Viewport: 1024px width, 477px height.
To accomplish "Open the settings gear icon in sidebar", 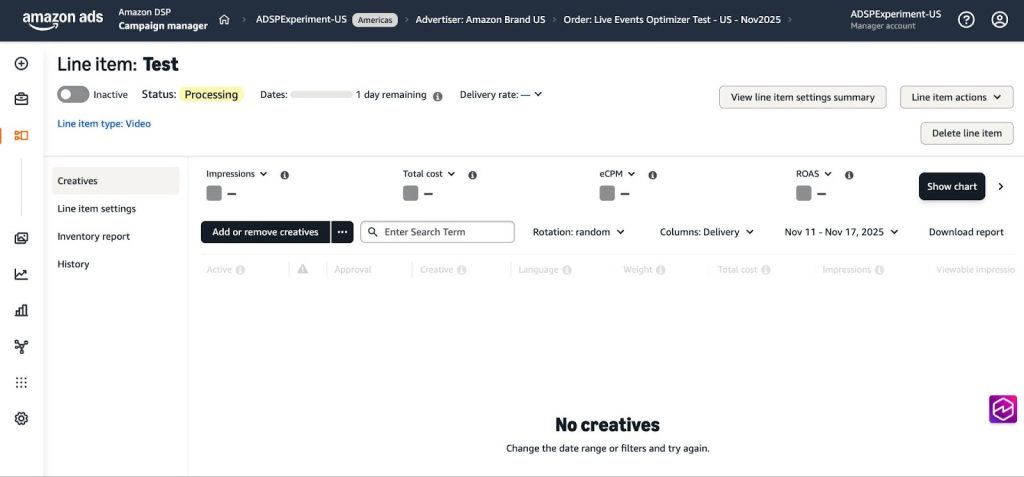I will (x=22, y=418).
